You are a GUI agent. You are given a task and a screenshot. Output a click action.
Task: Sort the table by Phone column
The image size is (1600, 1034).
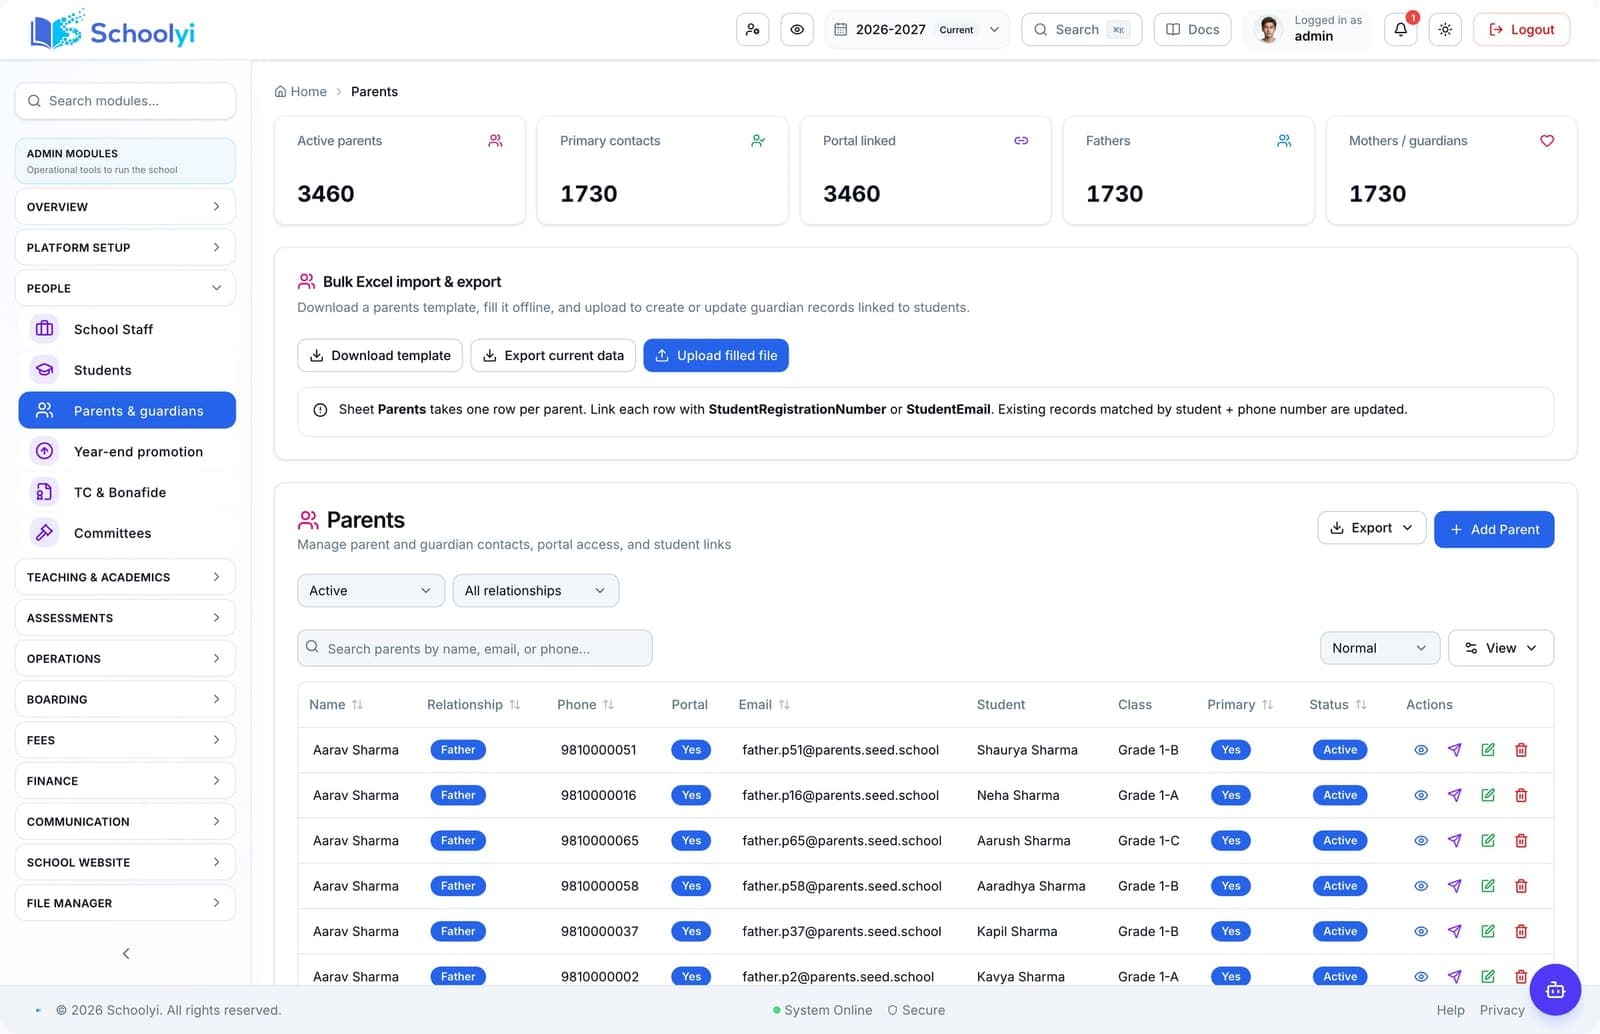(x=586, y=705)
